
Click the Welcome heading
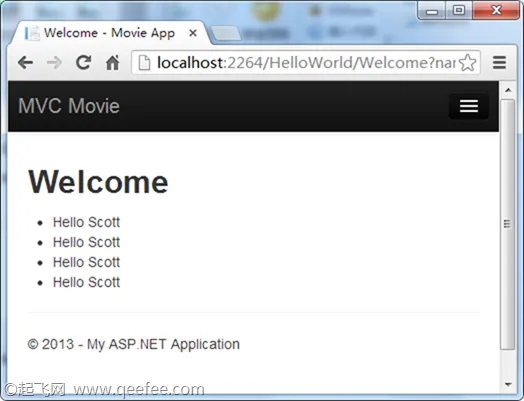pyautogui.click(x=98, y=182)
